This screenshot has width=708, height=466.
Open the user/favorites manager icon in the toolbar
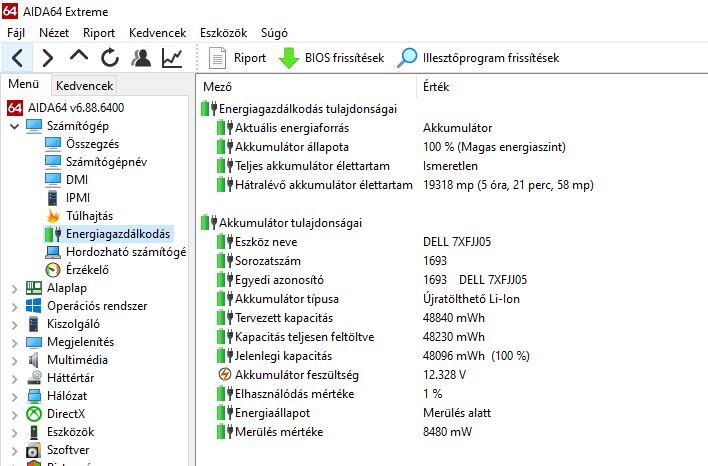pyautogui.click(x=141, y=58)
